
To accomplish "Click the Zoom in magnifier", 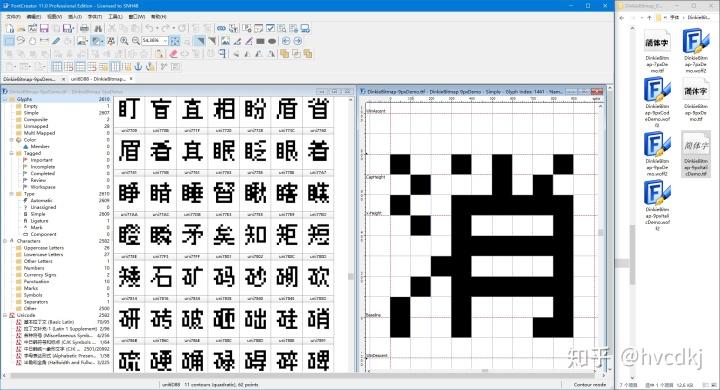I will pyautogui.click(x=124, y=41).
